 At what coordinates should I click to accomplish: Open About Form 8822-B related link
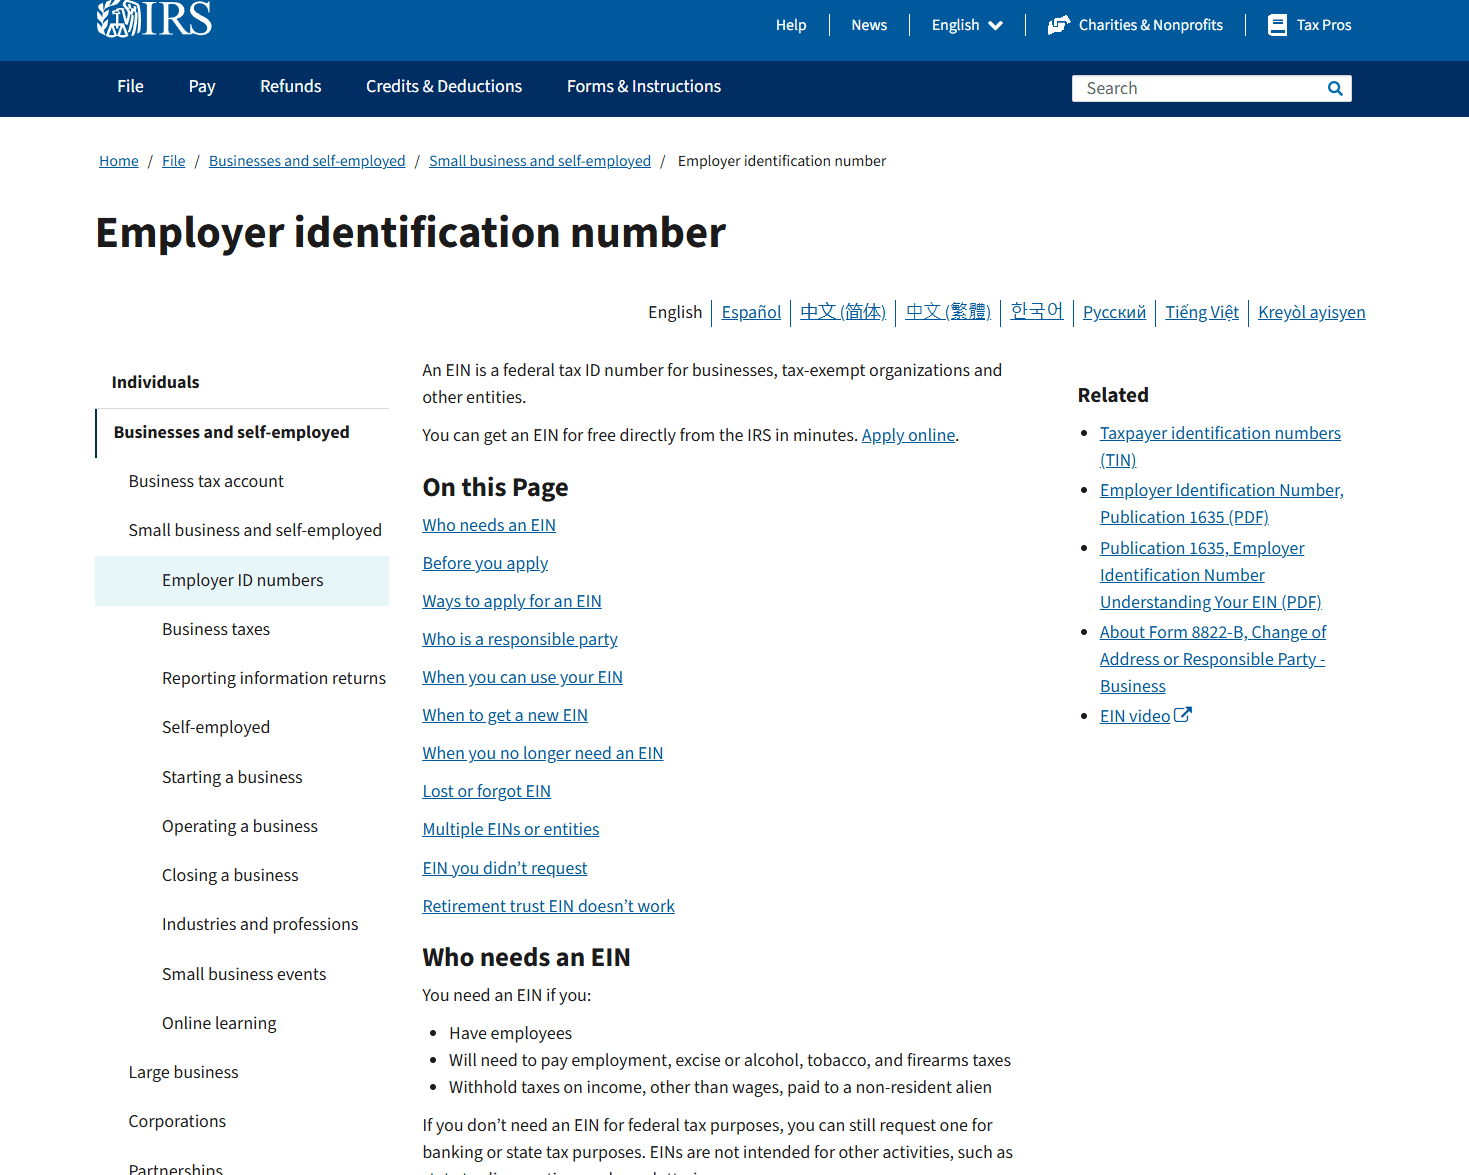[1212, 659]
